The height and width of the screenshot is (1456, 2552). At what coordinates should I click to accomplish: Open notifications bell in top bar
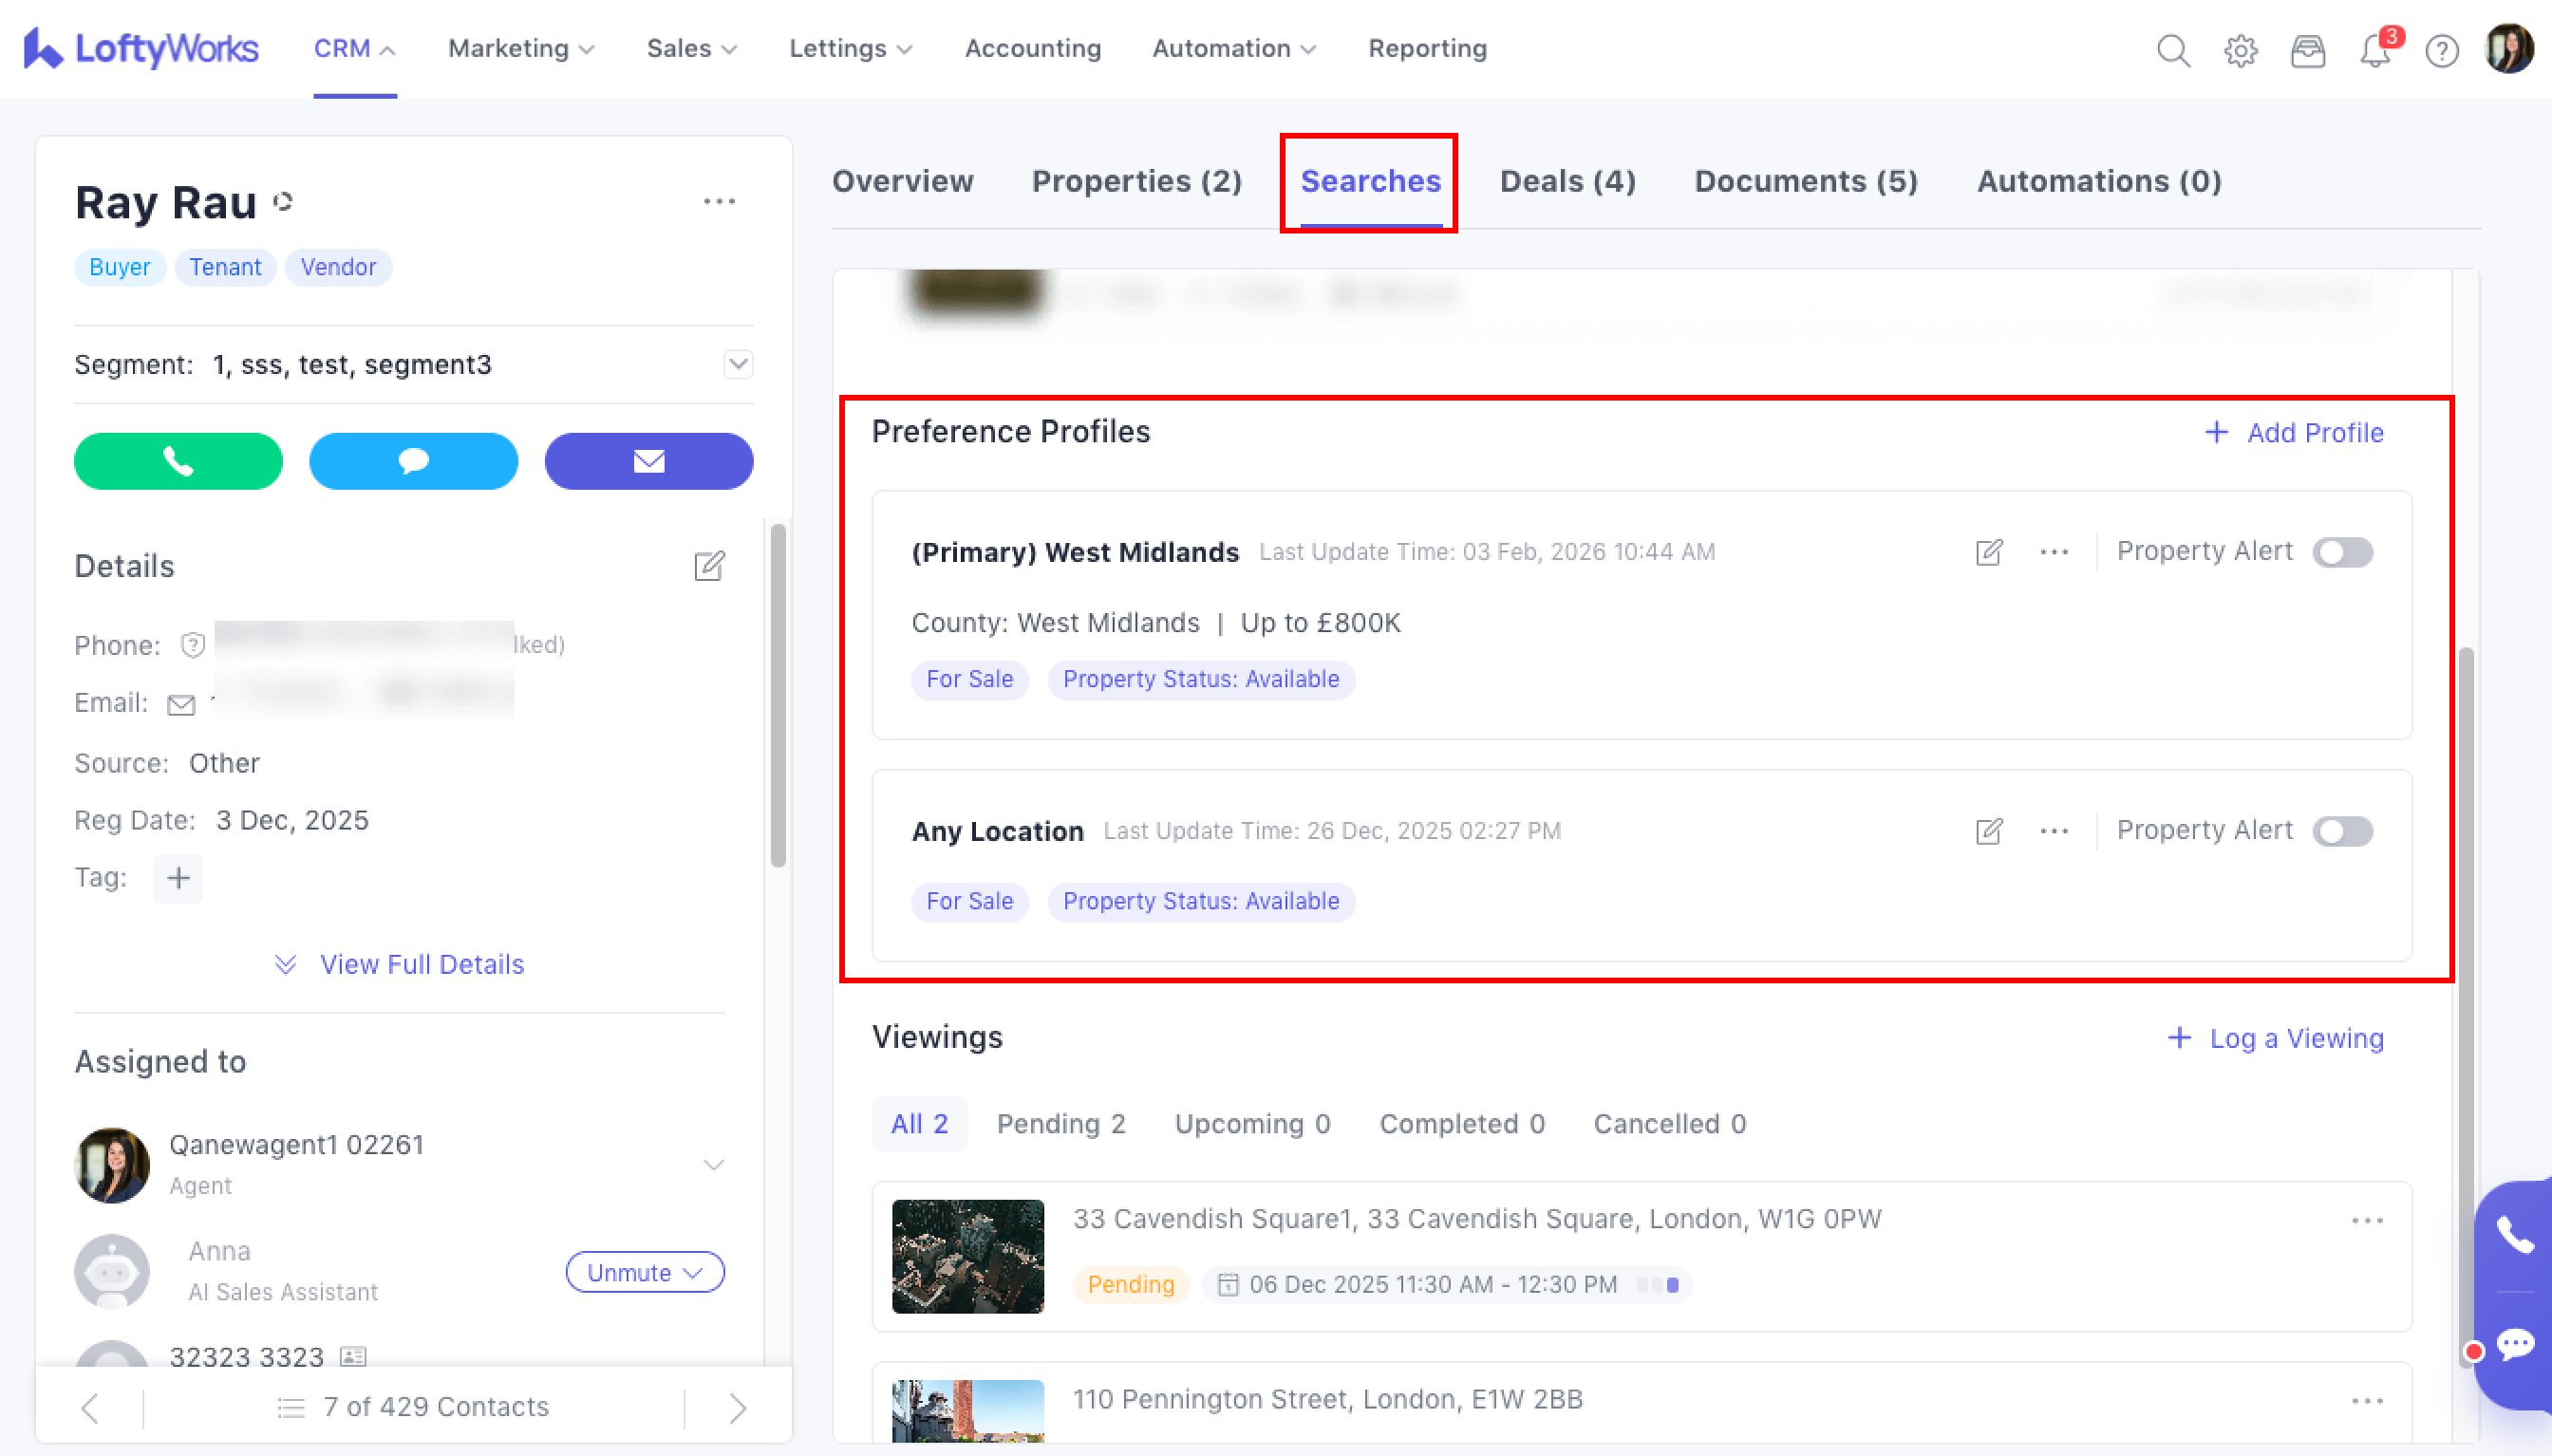[2375, 50]
